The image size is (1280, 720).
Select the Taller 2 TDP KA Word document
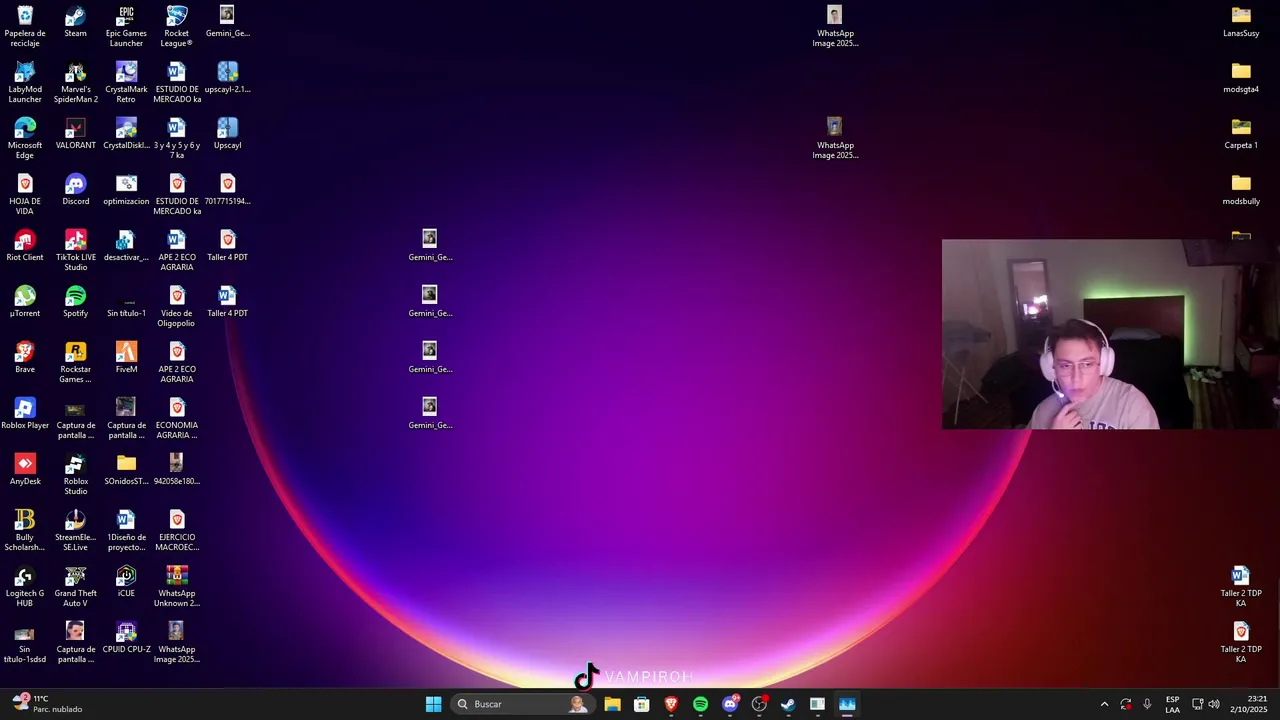pyautogui.click(x=1240, y=587)
